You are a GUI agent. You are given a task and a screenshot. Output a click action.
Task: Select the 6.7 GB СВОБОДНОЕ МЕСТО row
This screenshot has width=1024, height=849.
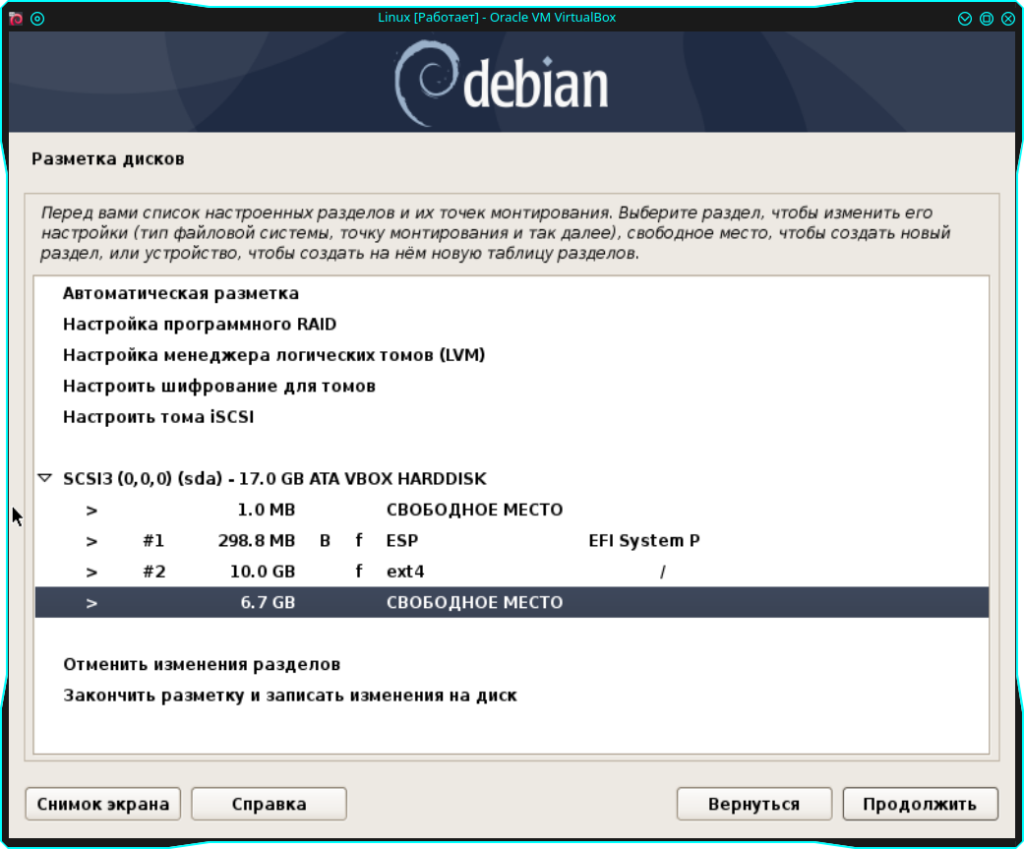click(x=474, y=603)
